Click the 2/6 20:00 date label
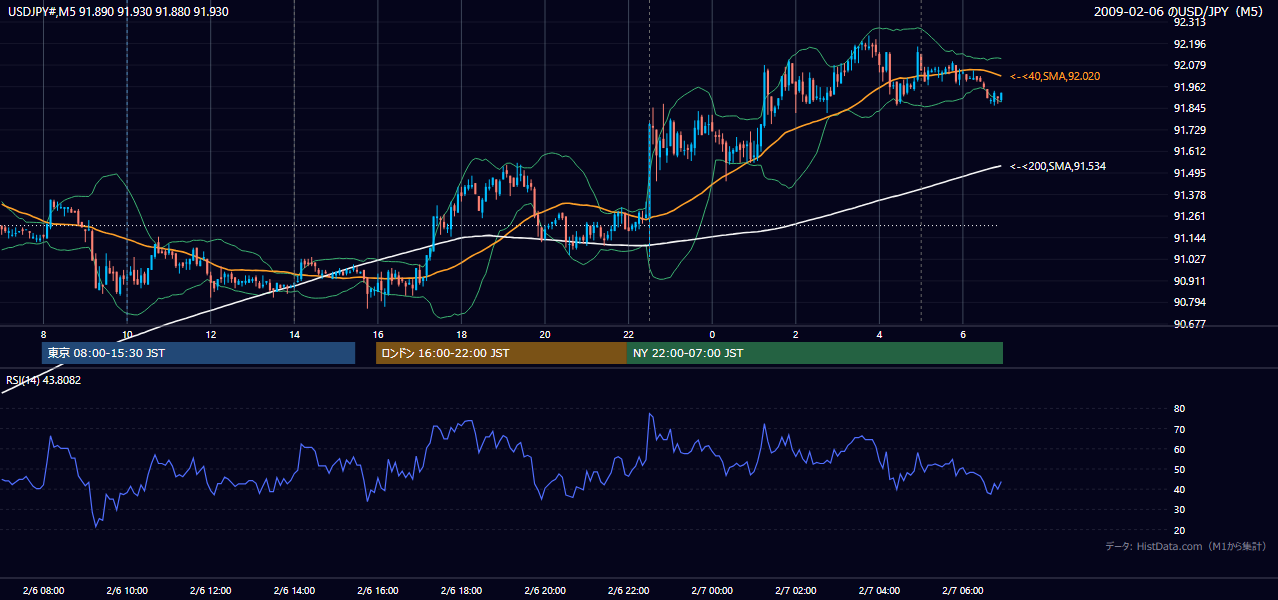The width and height of the screenshot is (1278, 600). click(x=545, y=591)
